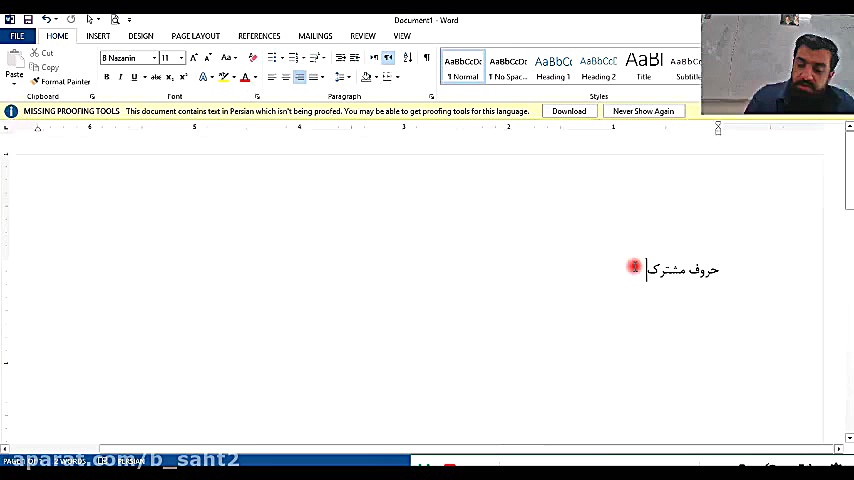
Task: Set left-to-right text direction
Action: (374, 57)
